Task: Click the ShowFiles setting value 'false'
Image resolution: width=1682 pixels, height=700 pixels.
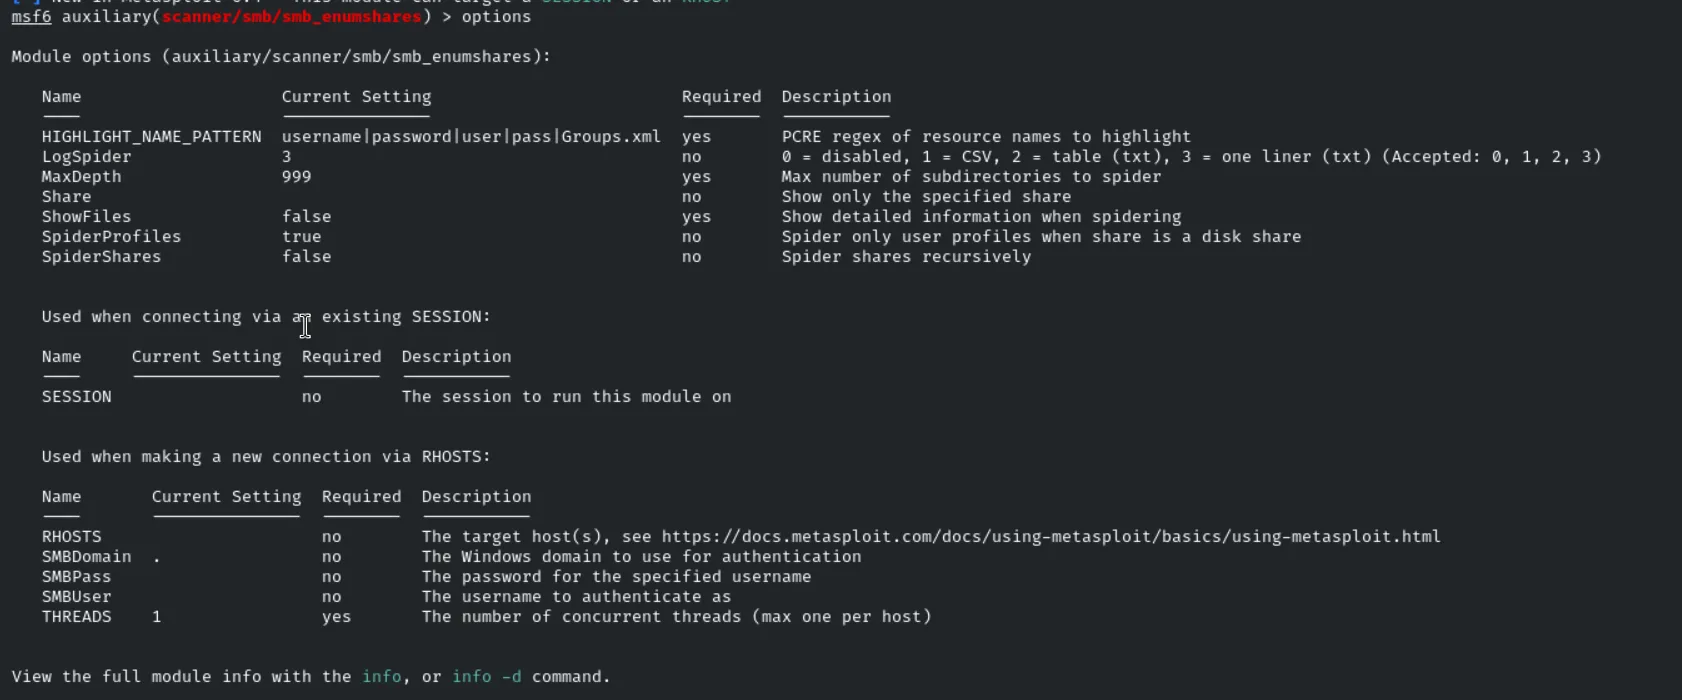Action: [306, 217]
